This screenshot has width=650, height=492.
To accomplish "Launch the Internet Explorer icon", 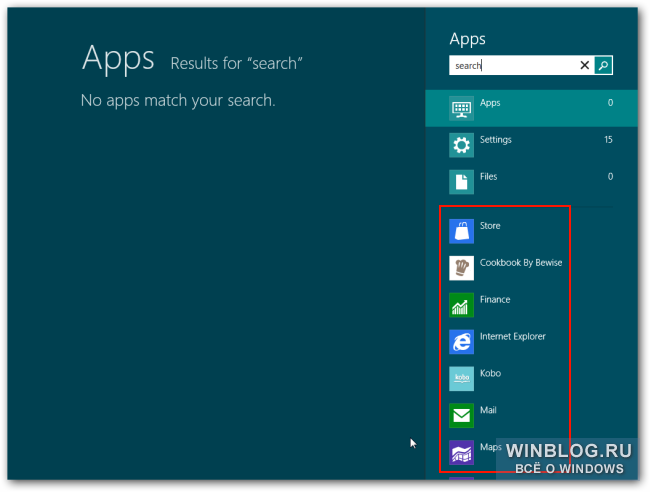I will [x=461, y=342].
